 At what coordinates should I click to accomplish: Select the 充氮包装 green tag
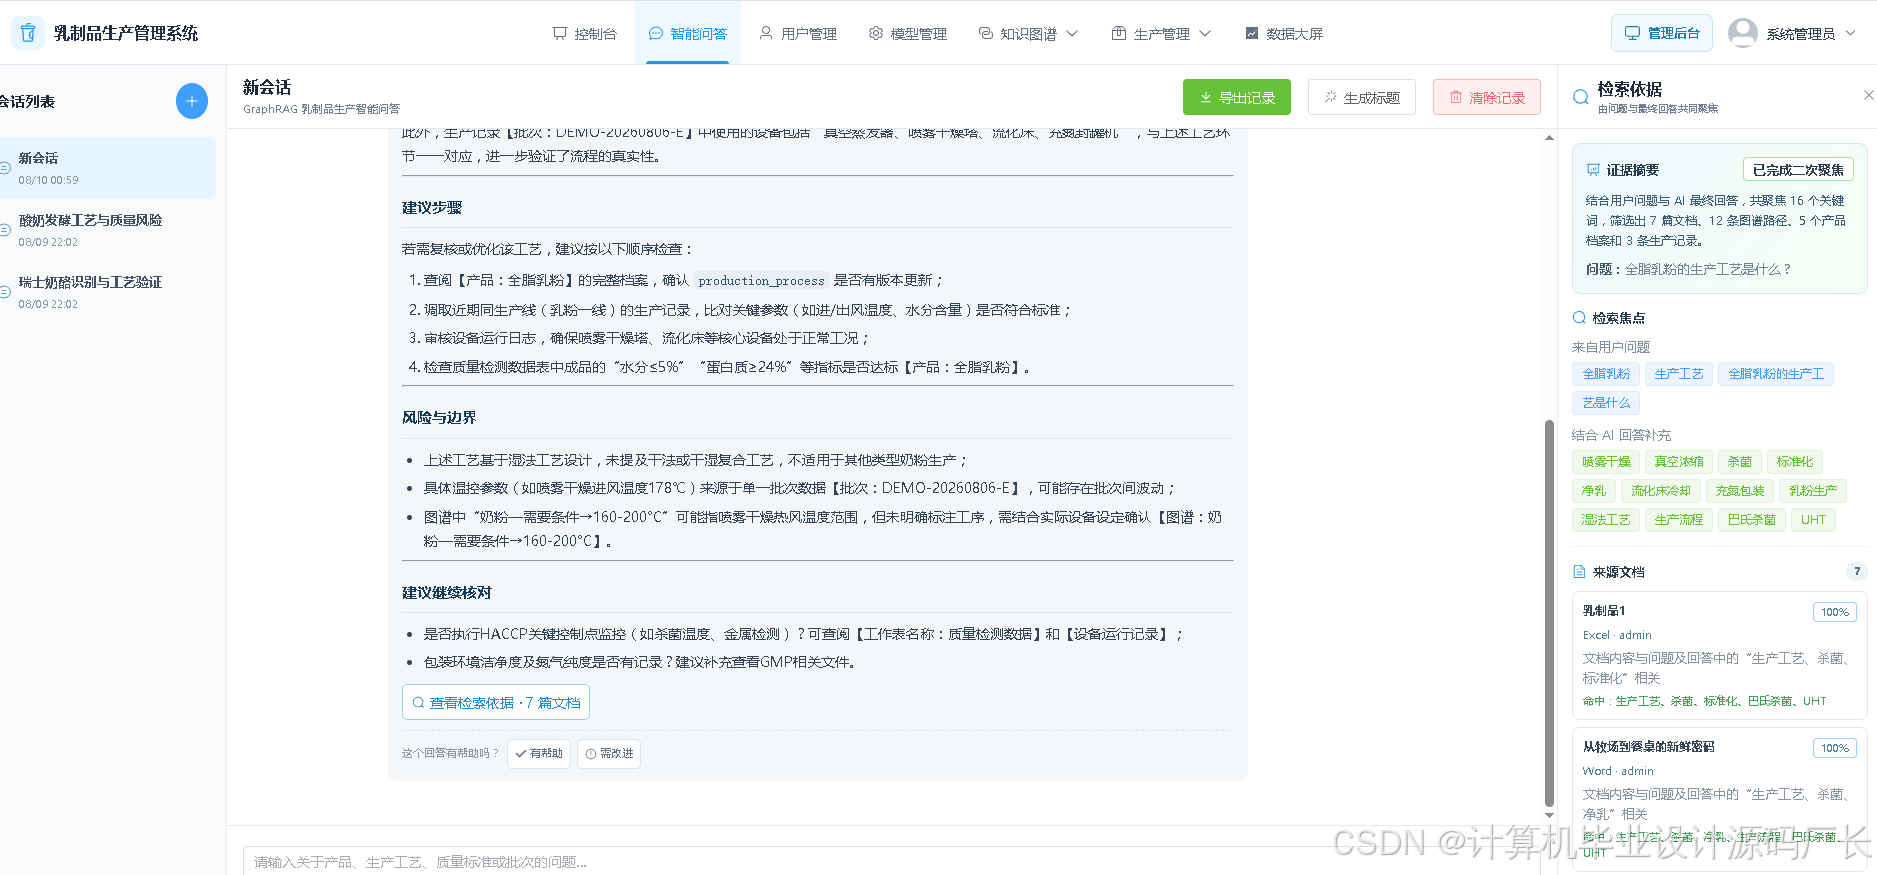[1740, 491]
